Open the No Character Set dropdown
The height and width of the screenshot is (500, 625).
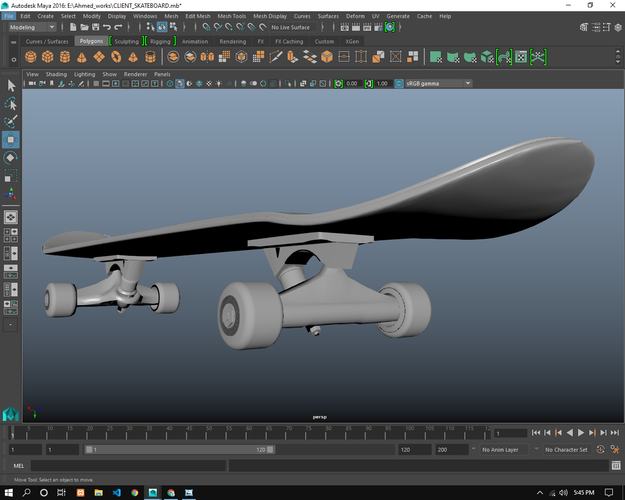click(x=566, y=450)
